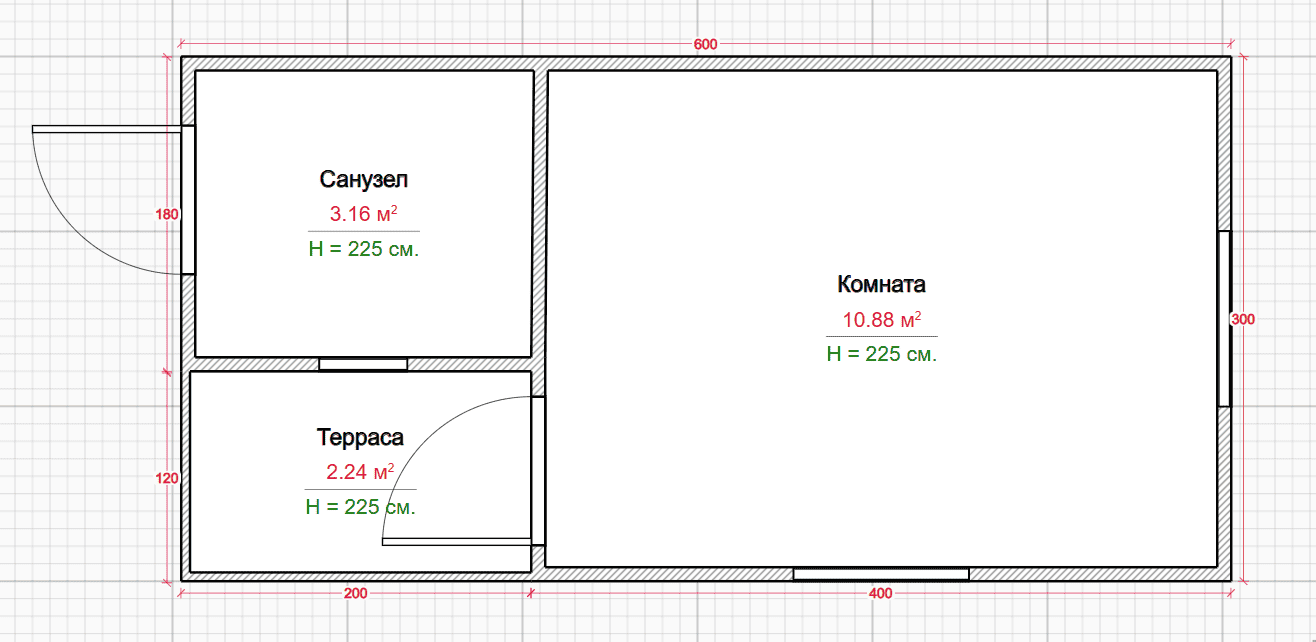Click the 120 left dimension label
The width and height of the screenshot is (1316, 642).
[x=167, y=478]
